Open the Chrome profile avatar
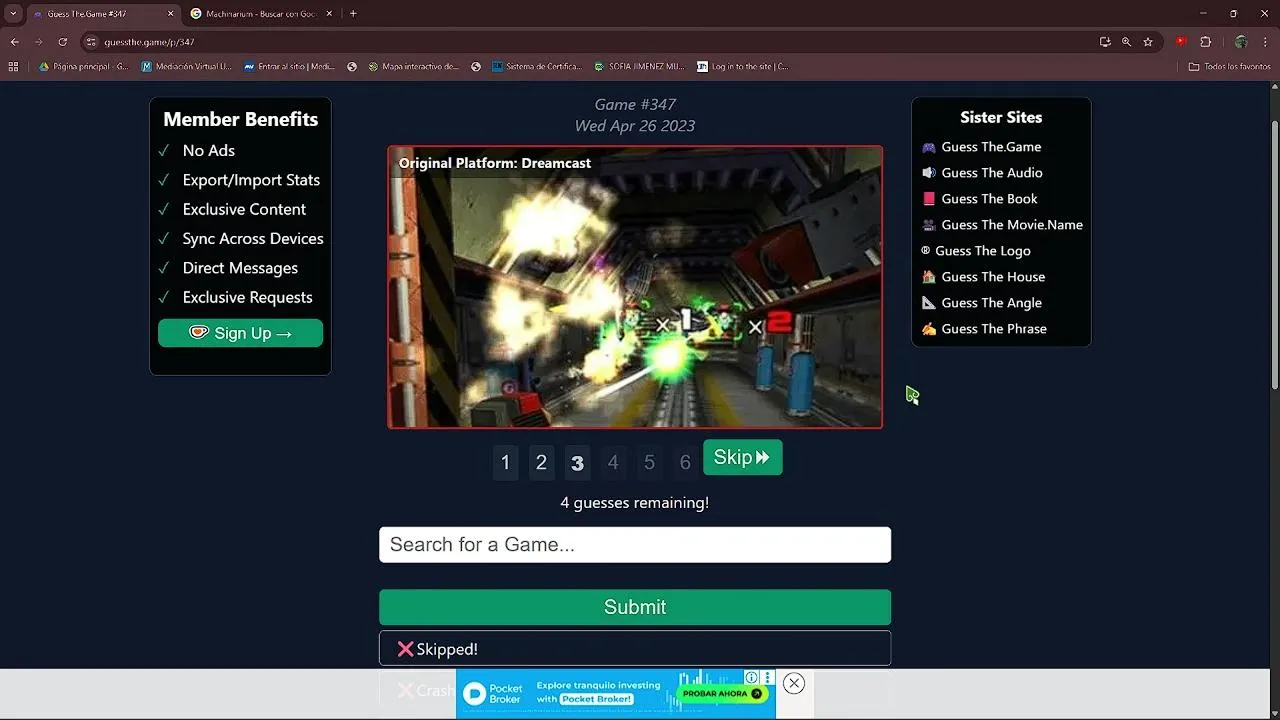 1241,42
